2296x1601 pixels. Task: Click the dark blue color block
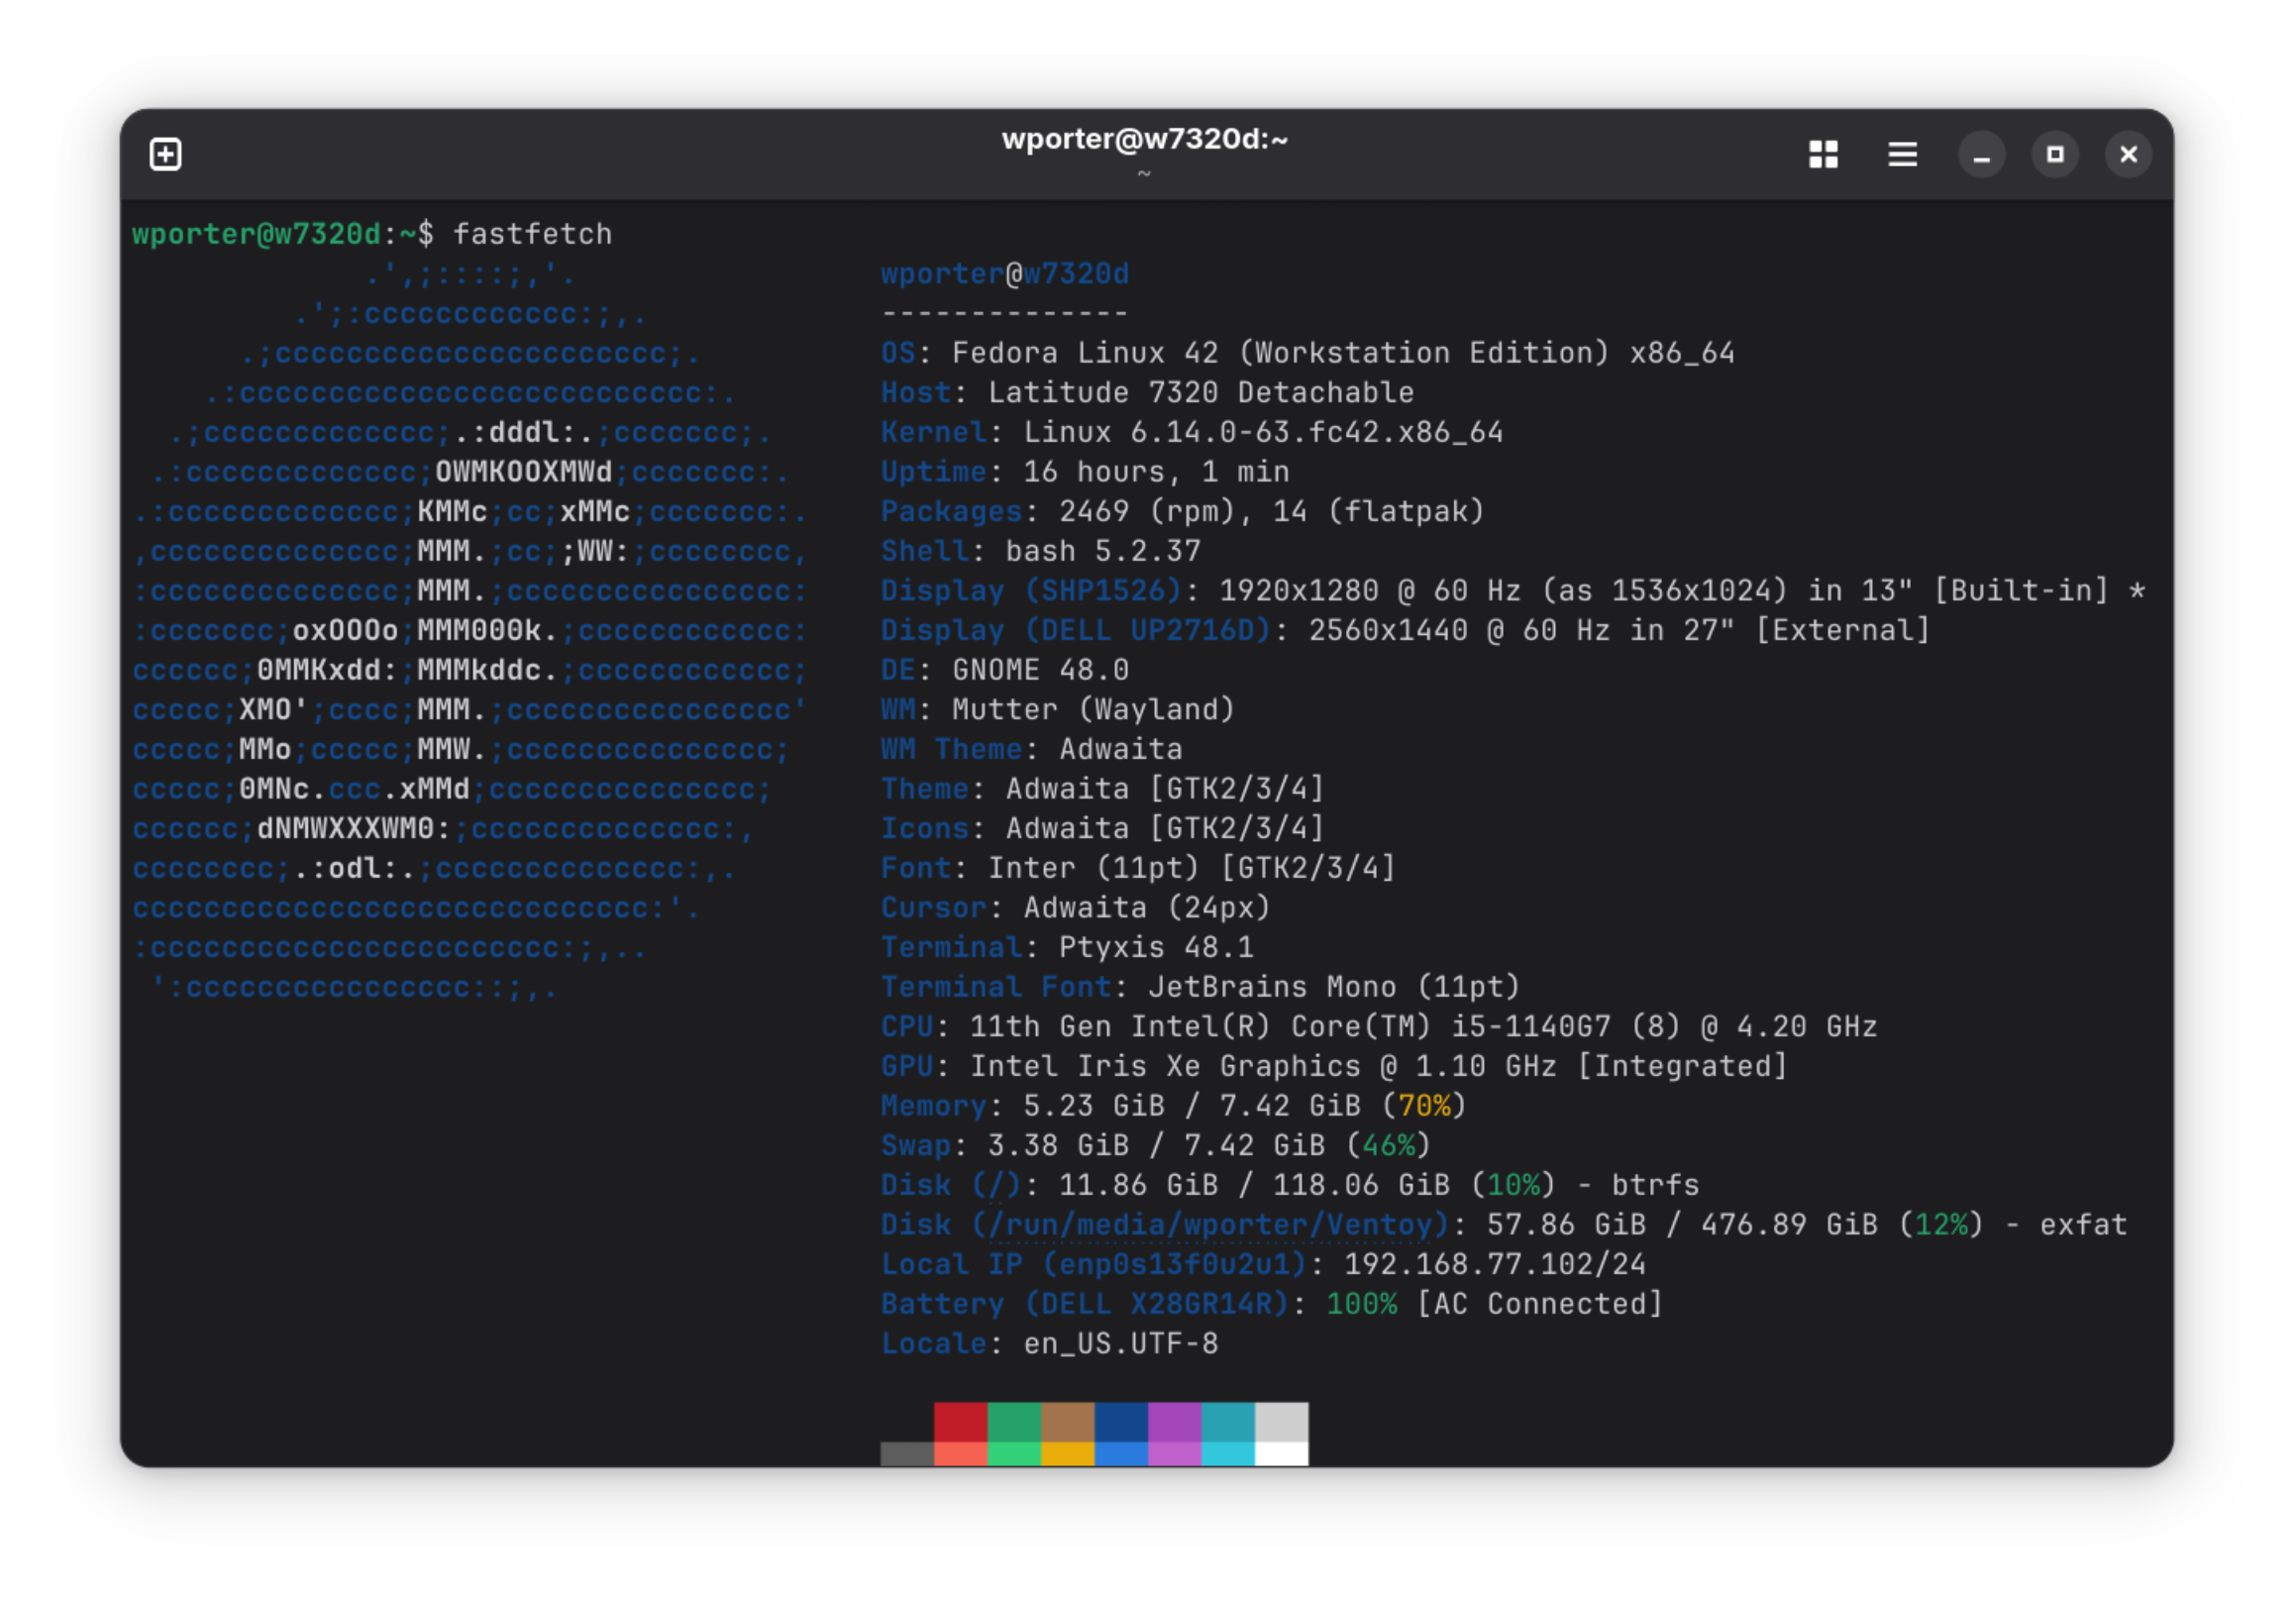pos(1121,1422)
